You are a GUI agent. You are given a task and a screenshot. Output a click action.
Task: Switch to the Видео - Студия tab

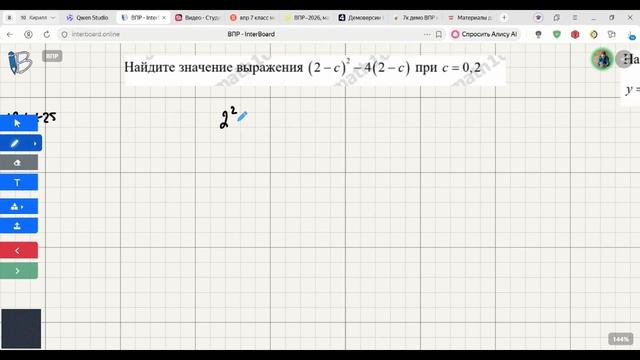tap(198, 18)
